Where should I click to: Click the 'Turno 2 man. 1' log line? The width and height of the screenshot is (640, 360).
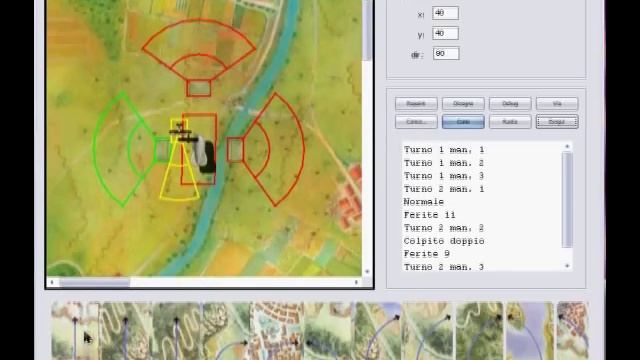tap(444, 189)
